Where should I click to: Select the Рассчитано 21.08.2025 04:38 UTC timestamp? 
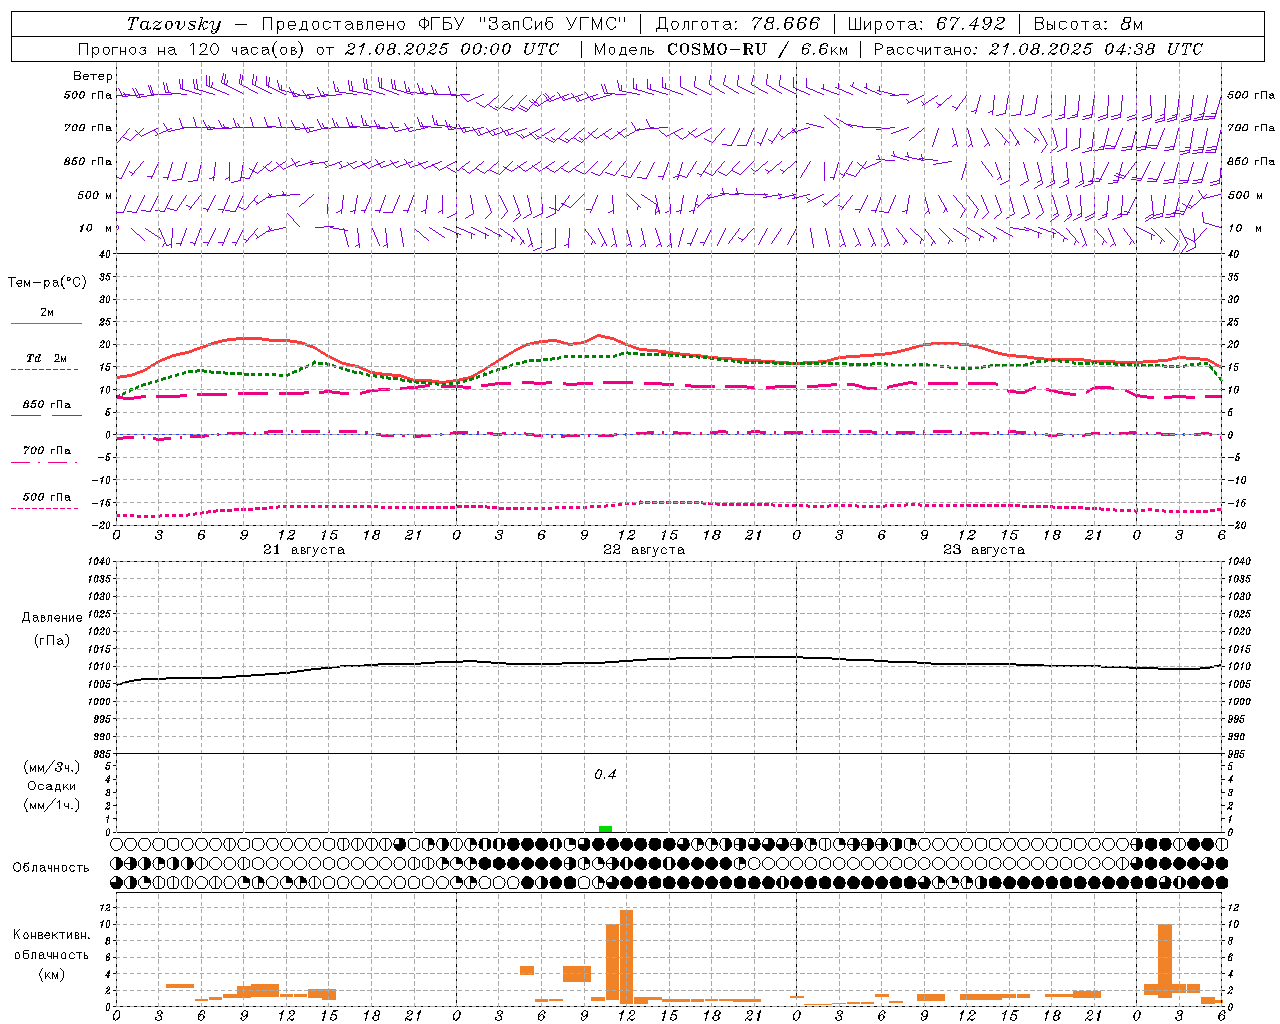1038,49
